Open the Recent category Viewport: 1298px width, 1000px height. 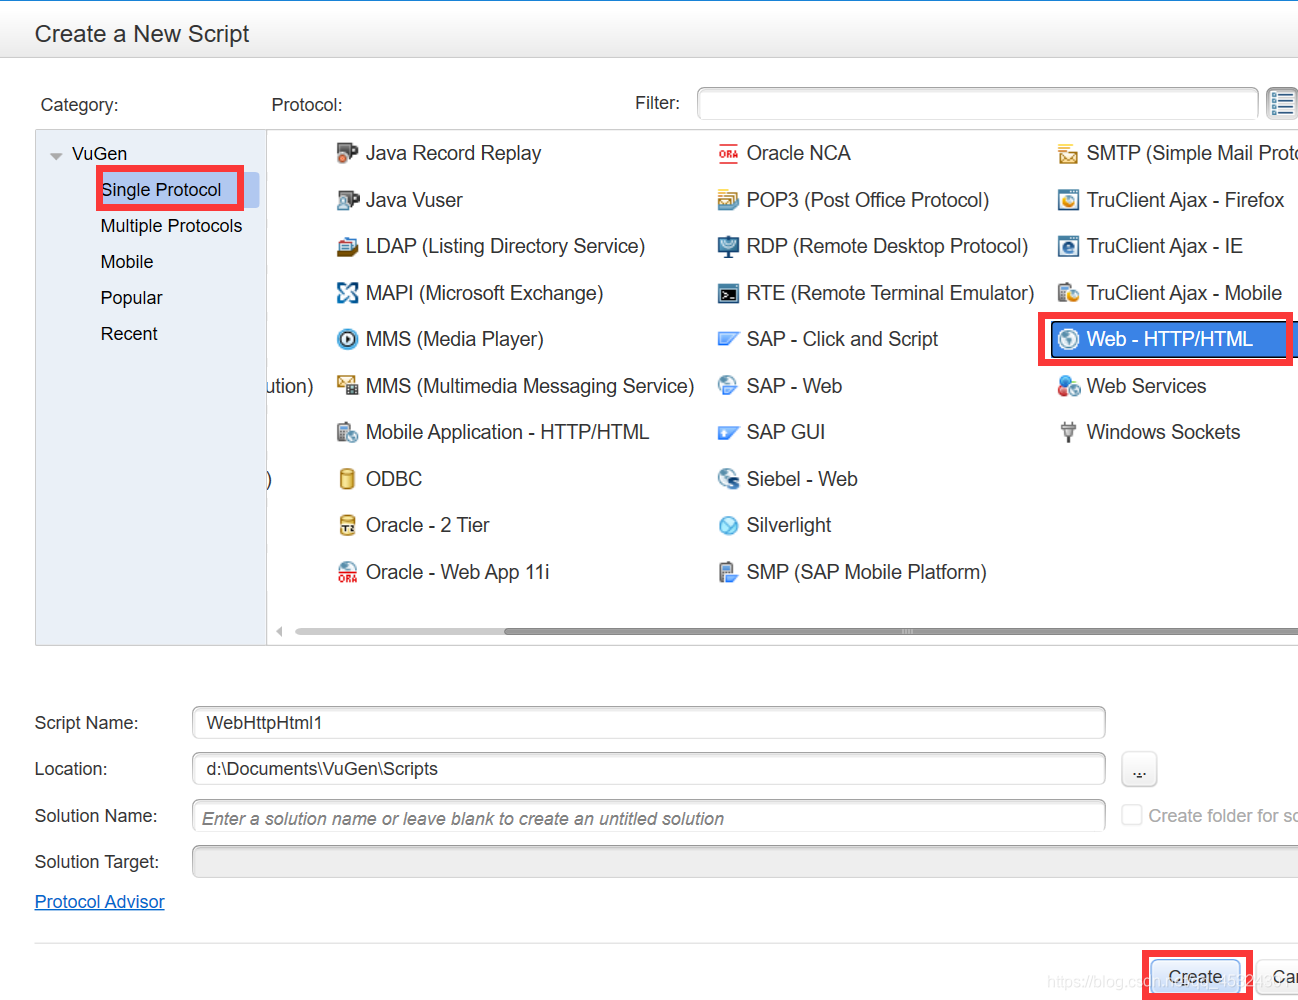pos(129,334)
